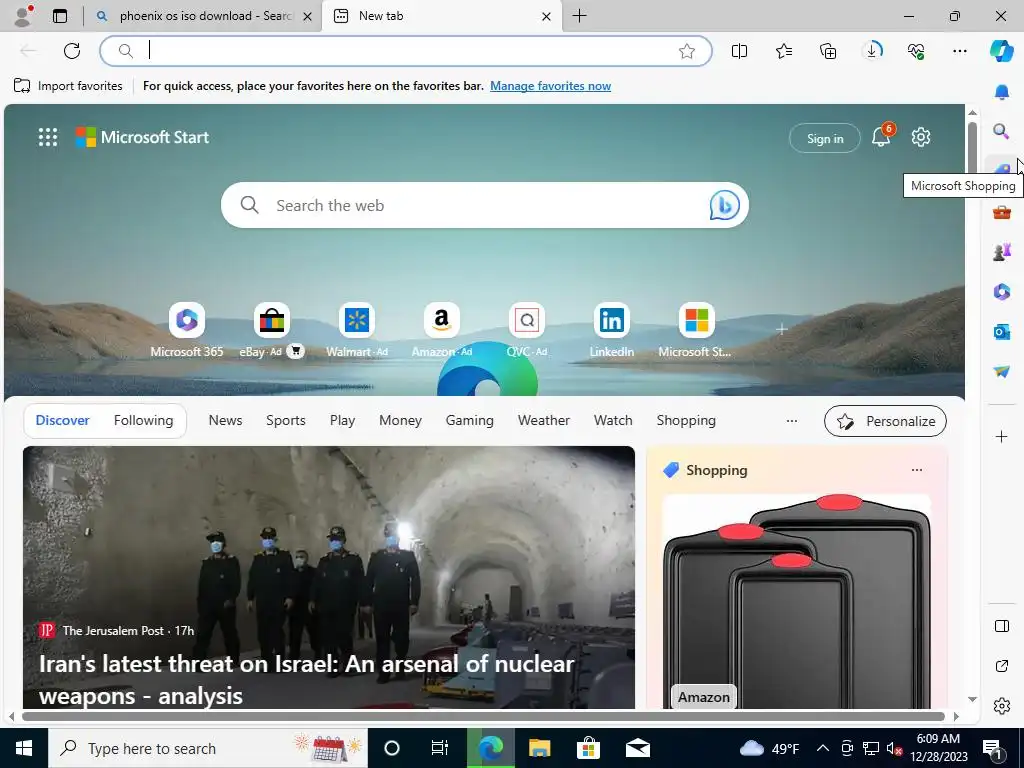
Task: Open Collections icon in toolbar
Action: (828, 51)
